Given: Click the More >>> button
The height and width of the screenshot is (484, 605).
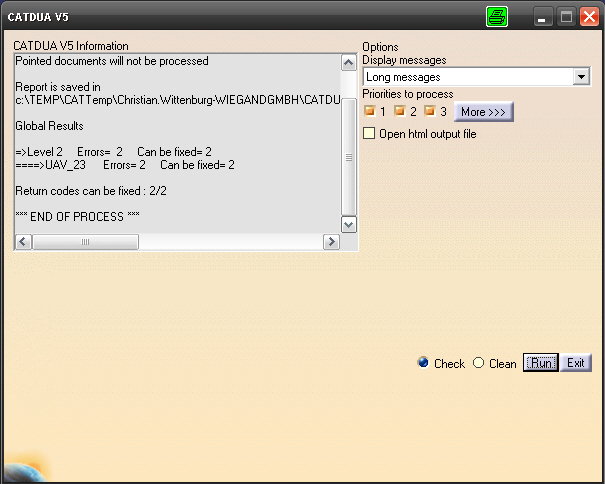Looking at the screenshot, I should click(483, 112).
